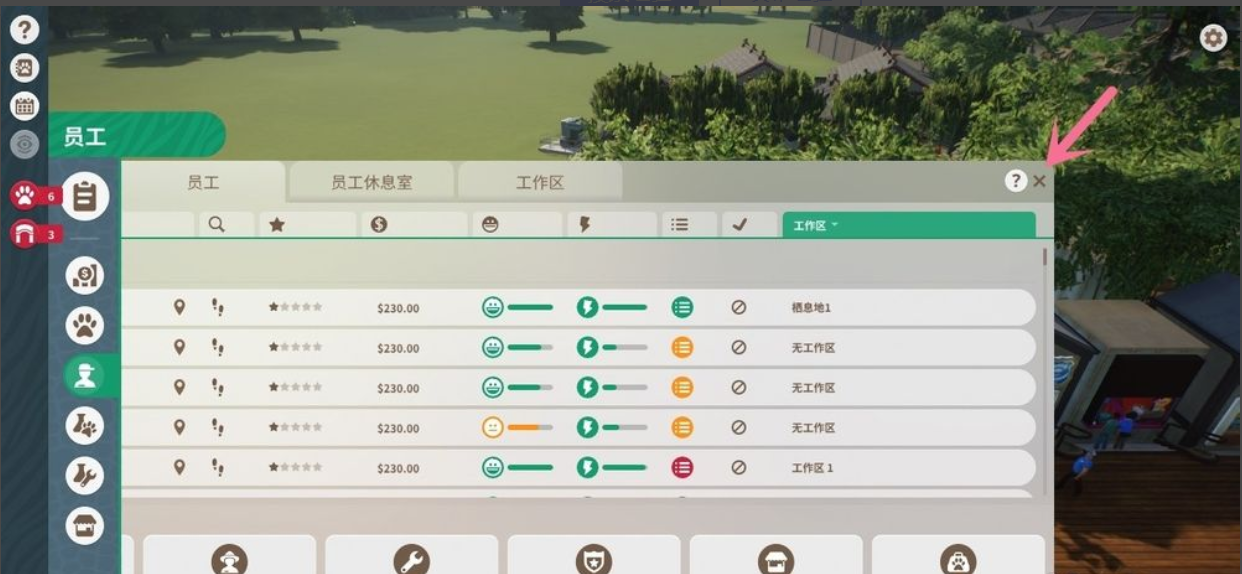Select the 栖息地1 work zone text
This screenshot has width=1242, height=574.
click(x=811, y=308)
